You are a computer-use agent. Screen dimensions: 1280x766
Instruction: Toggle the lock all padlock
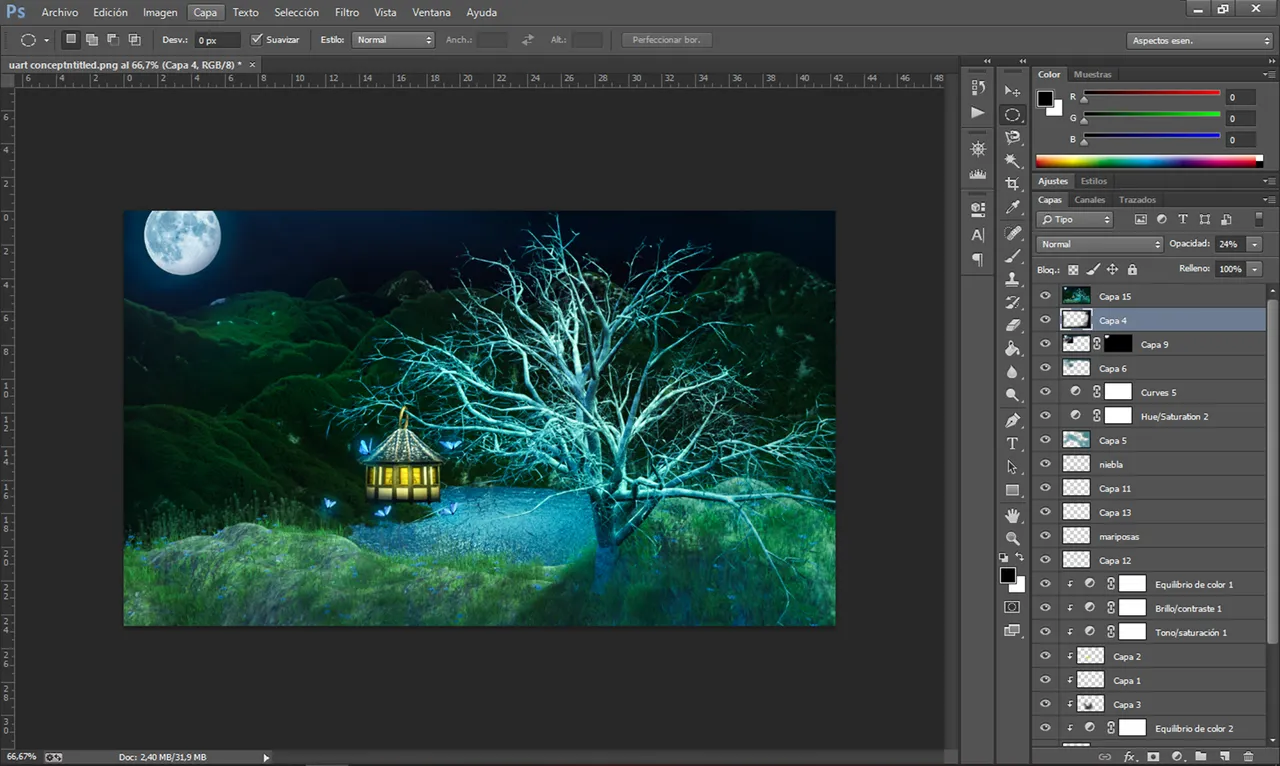pyautogui.click(x=1132, y=269)
